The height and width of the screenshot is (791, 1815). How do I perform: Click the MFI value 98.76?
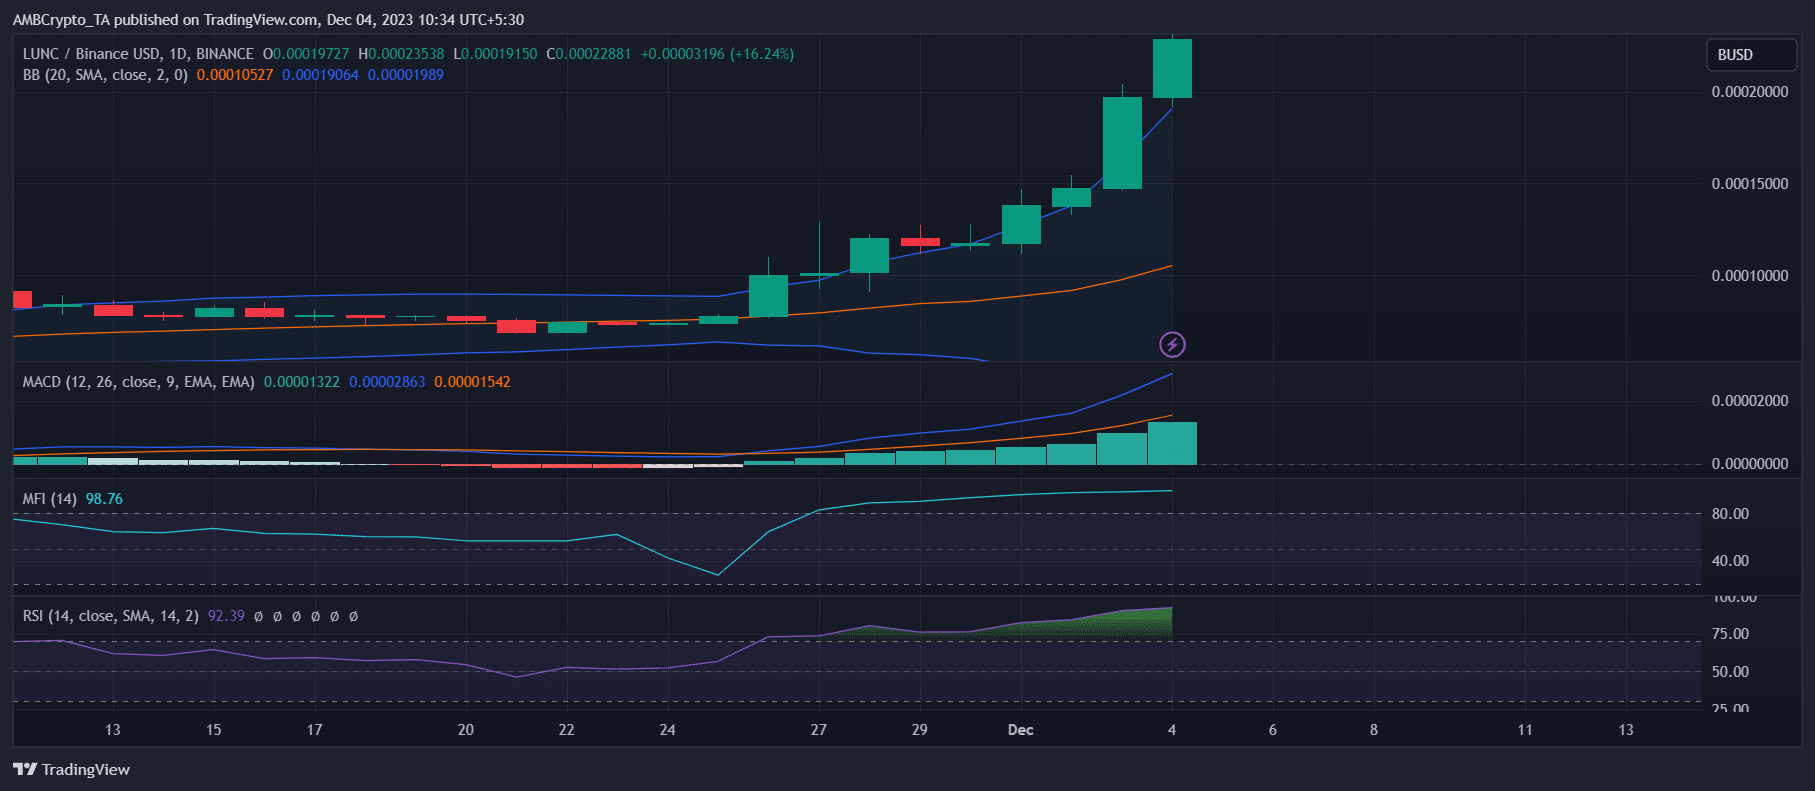(104, 499)
